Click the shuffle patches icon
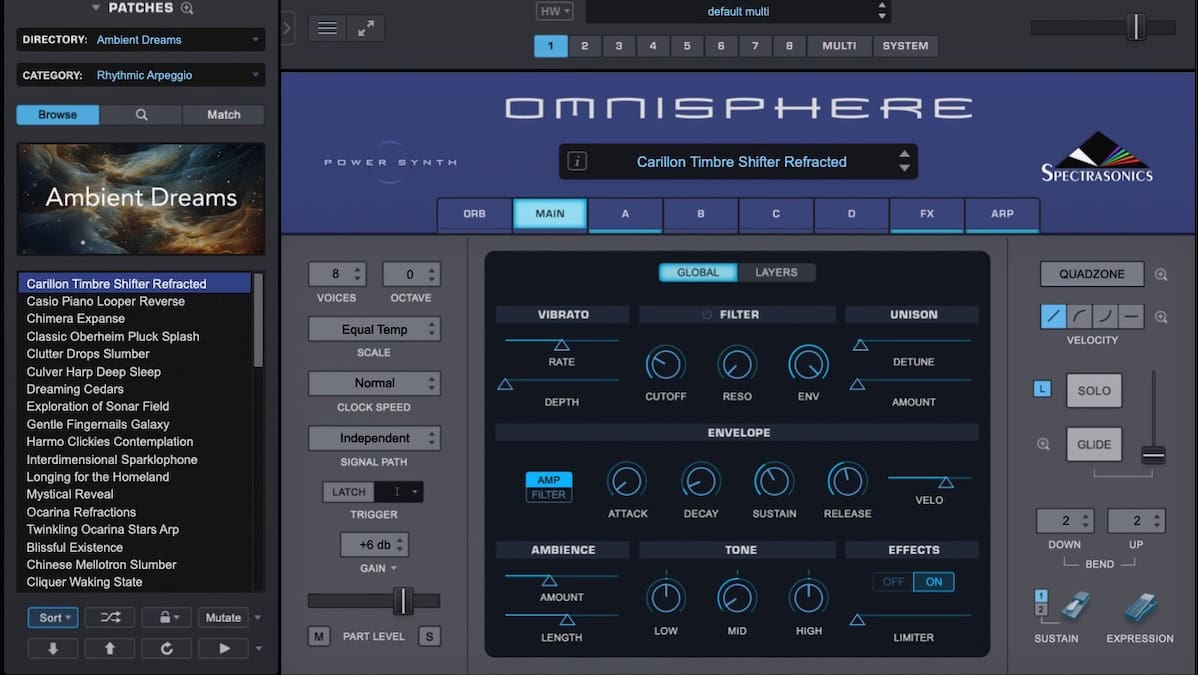 [x=109, y=617]
